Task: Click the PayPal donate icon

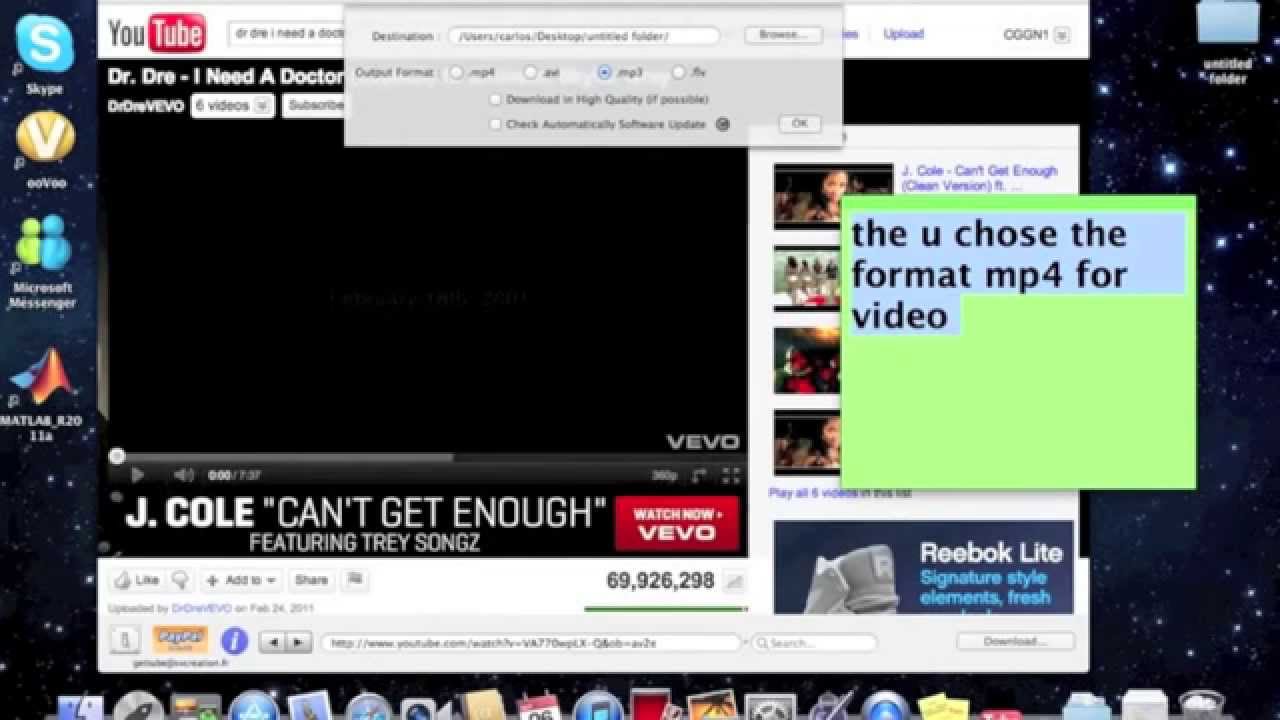Action: tap(180, 639)
